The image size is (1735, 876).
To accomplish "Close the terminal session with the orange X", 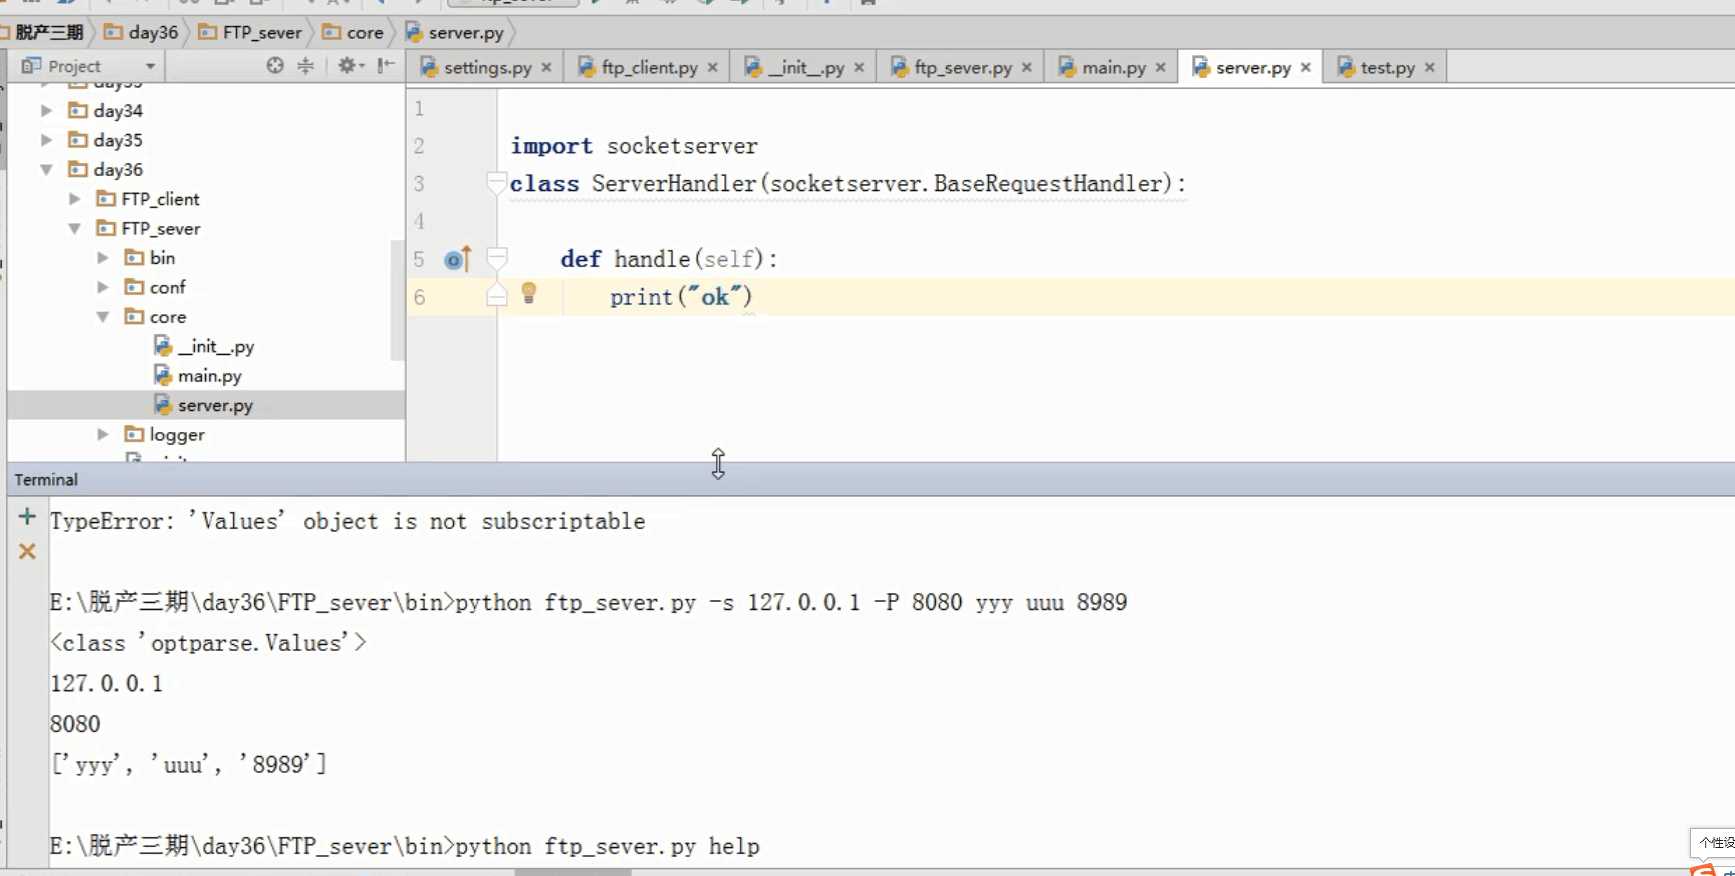I will click(27, 551).
